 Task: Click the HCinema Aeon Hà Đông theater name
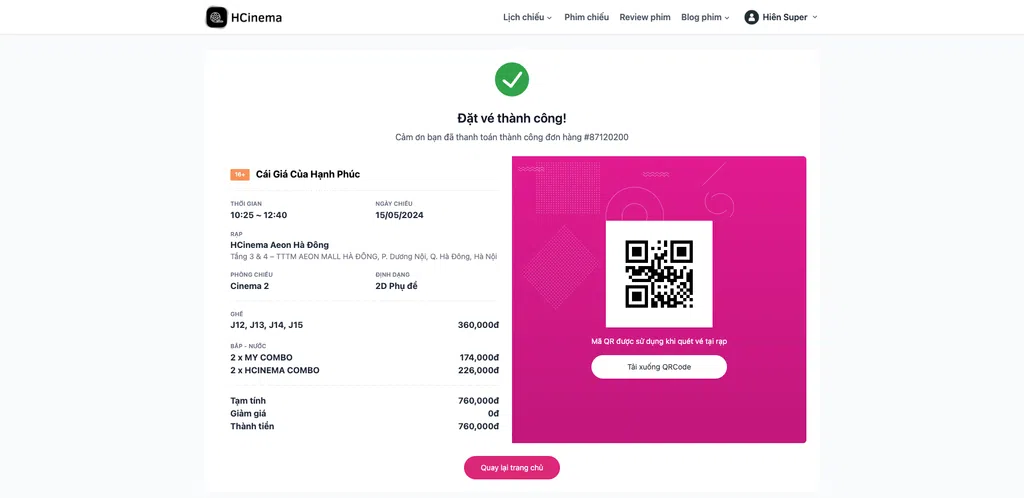click(280, 245)
